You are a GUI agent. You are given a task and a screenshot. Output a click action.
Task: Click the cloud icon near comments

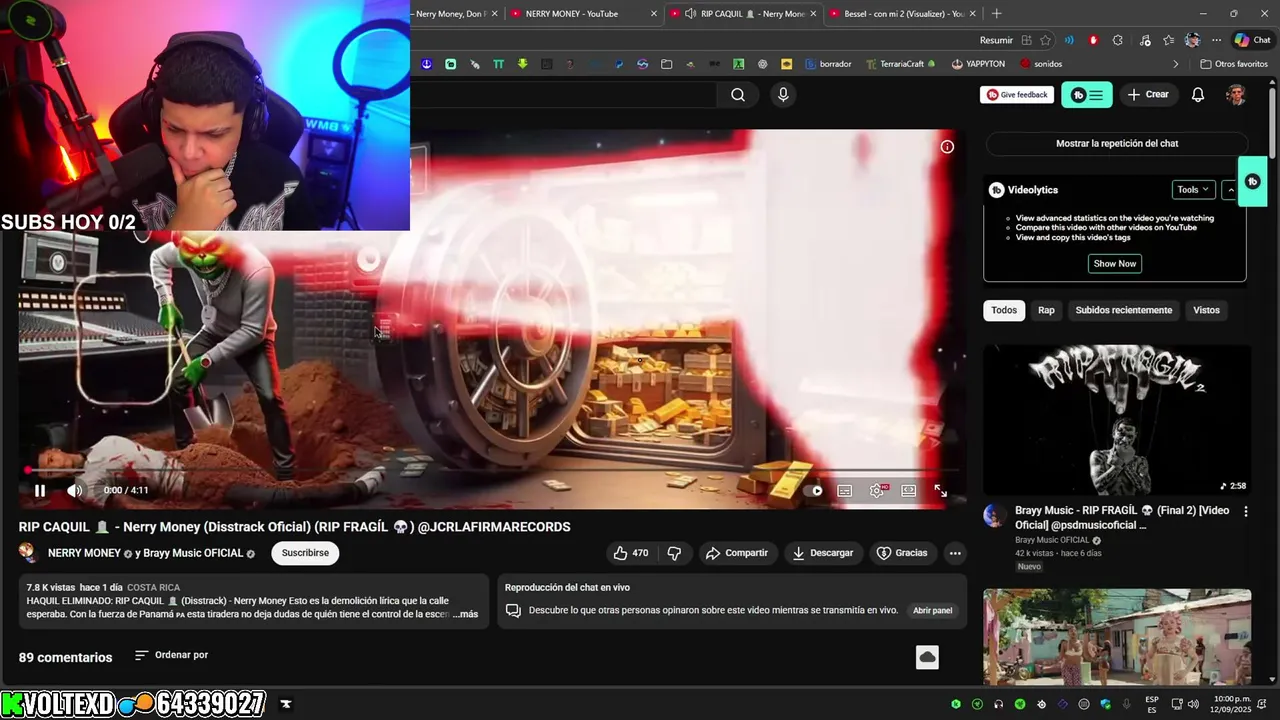pyautogui.click(x=927, y=657)
